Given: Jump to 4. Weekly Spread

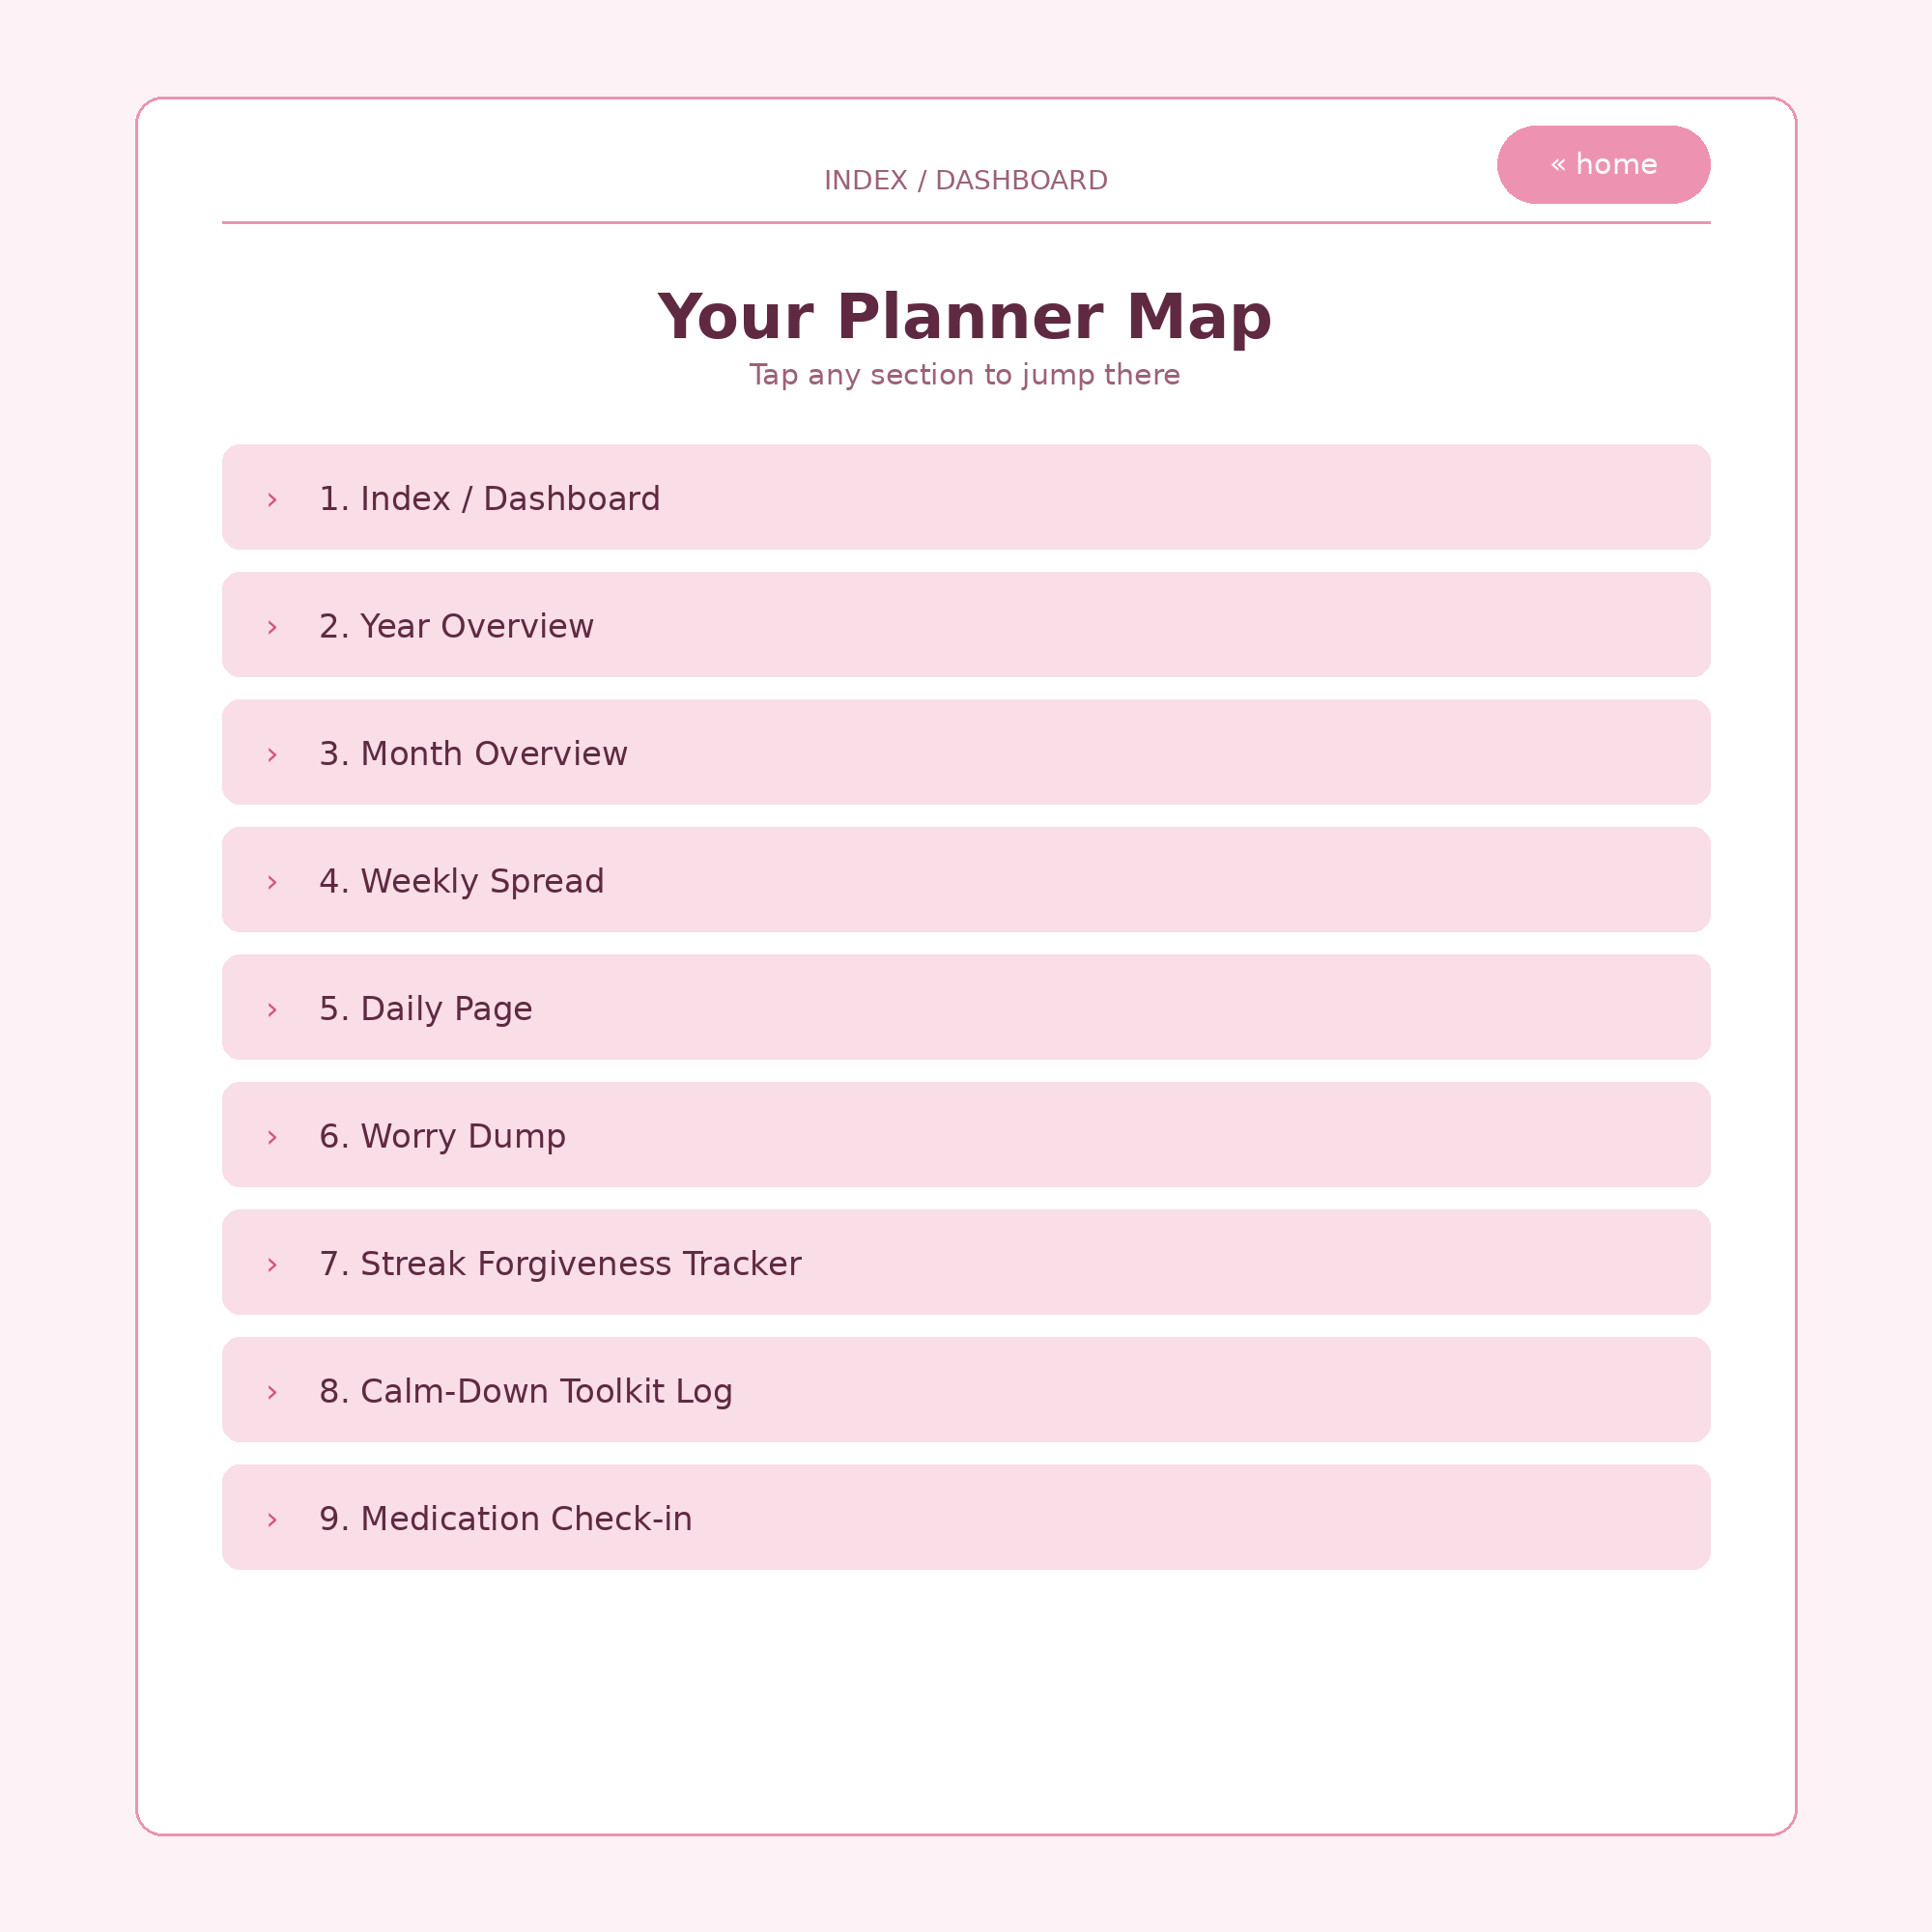Looking at the screenshot, I should coord(966,880).
